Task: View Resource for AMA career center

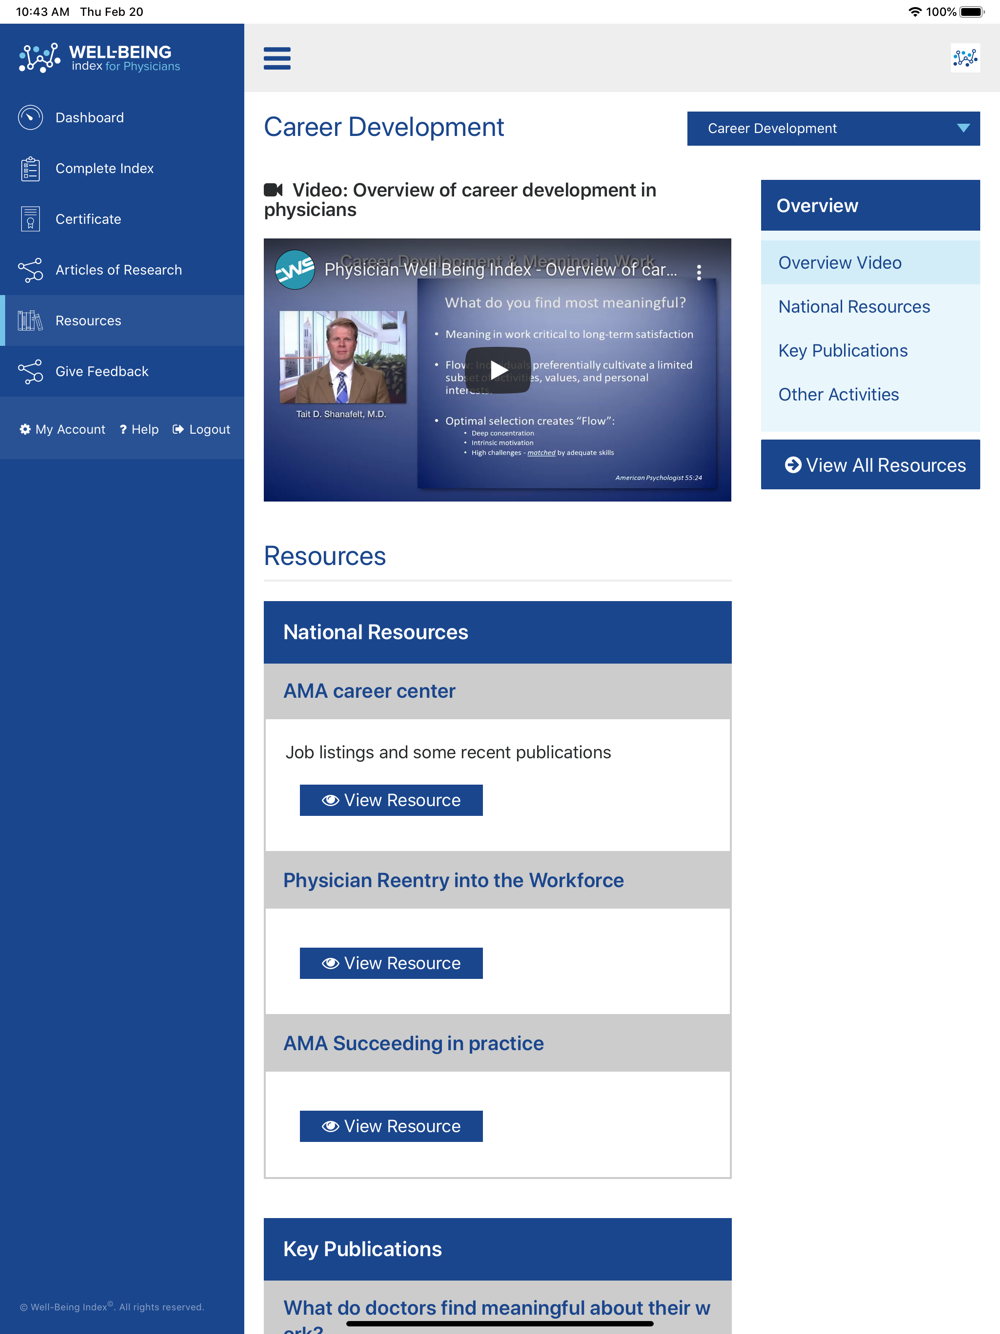Action: pos(391,800)
